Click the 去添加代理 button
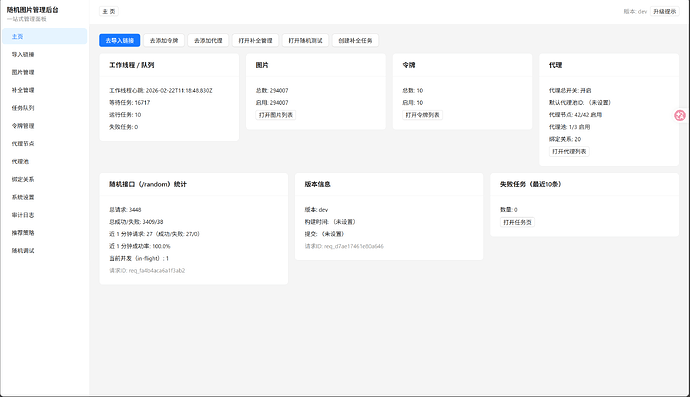 [208, 40]
